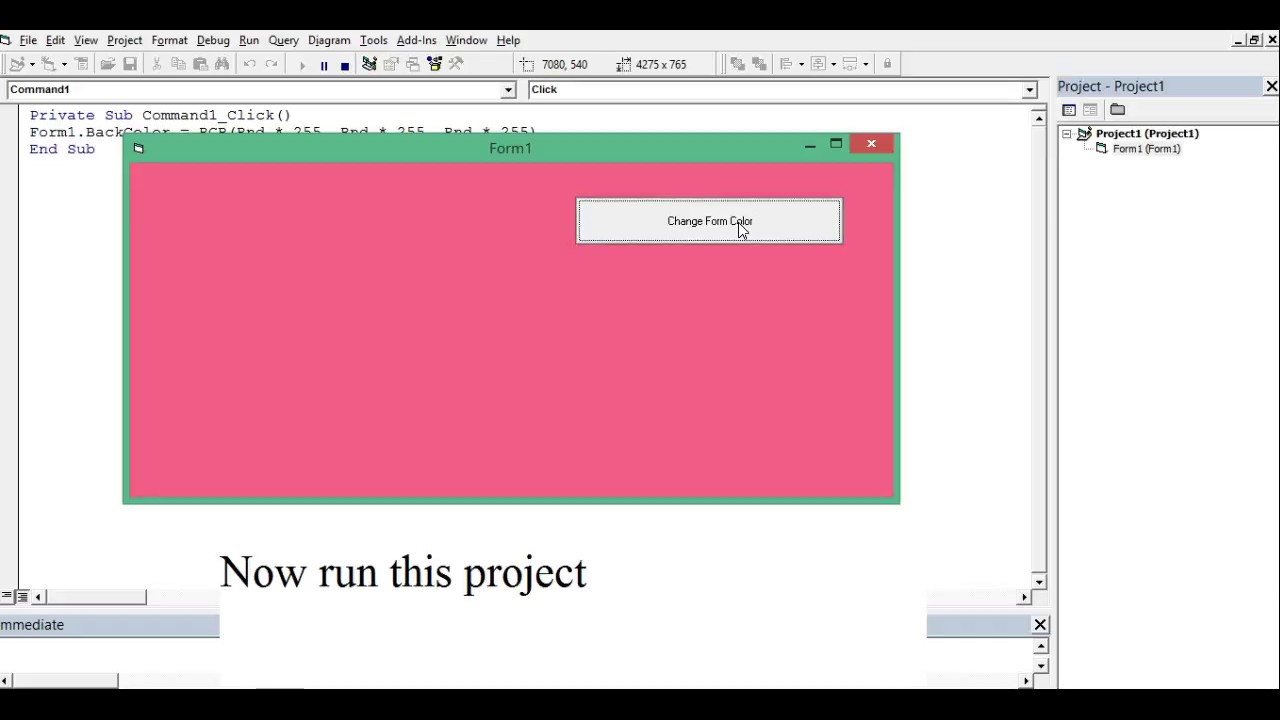Click the code window vertical scrollbar down arrow
Image resolution: width=1280 pixels, height=720 pixels.
[x=1039, y=582]
